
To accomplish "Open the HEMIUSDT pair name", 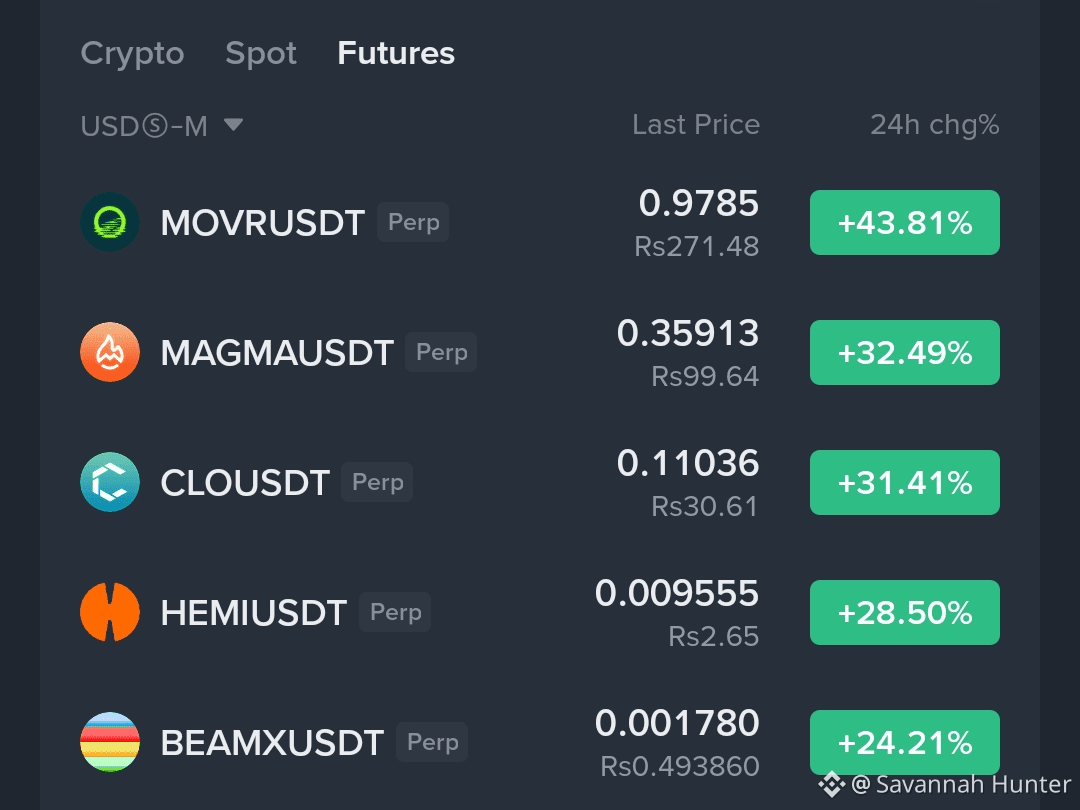I will click(253, 612).
